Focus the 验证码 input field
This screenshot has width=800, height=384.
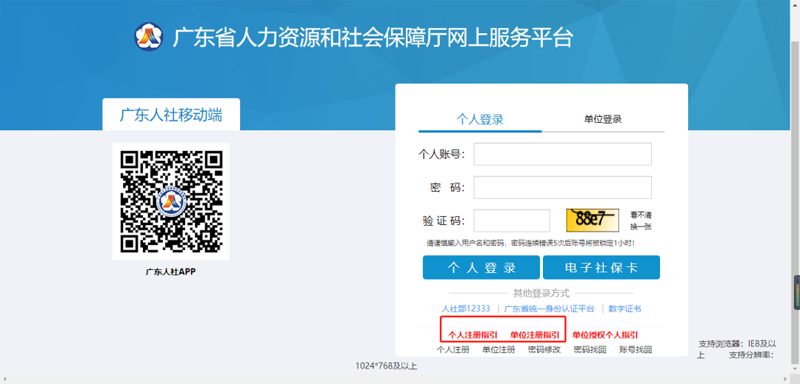click(512, 220)
